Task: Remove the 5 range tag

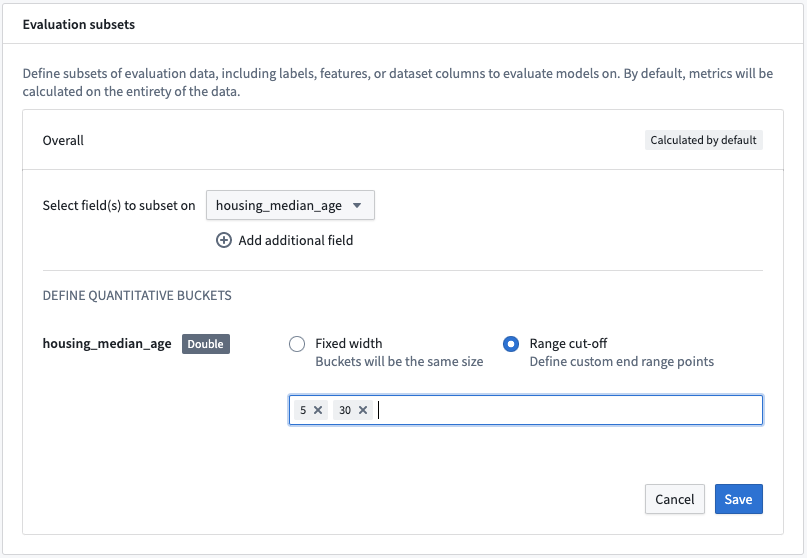Action: point(318,410)
